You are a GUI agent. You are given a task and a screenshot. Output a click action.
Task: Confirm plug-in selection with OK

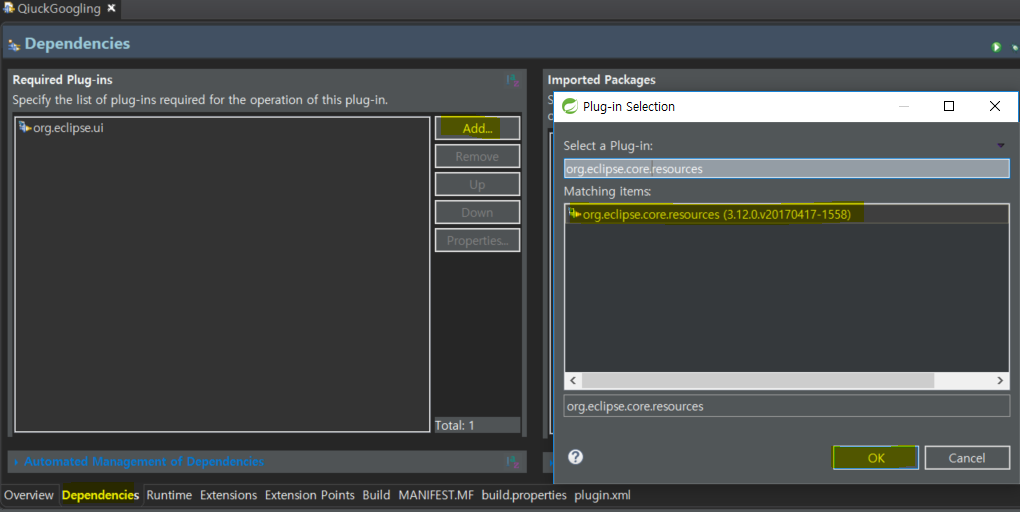876,457
